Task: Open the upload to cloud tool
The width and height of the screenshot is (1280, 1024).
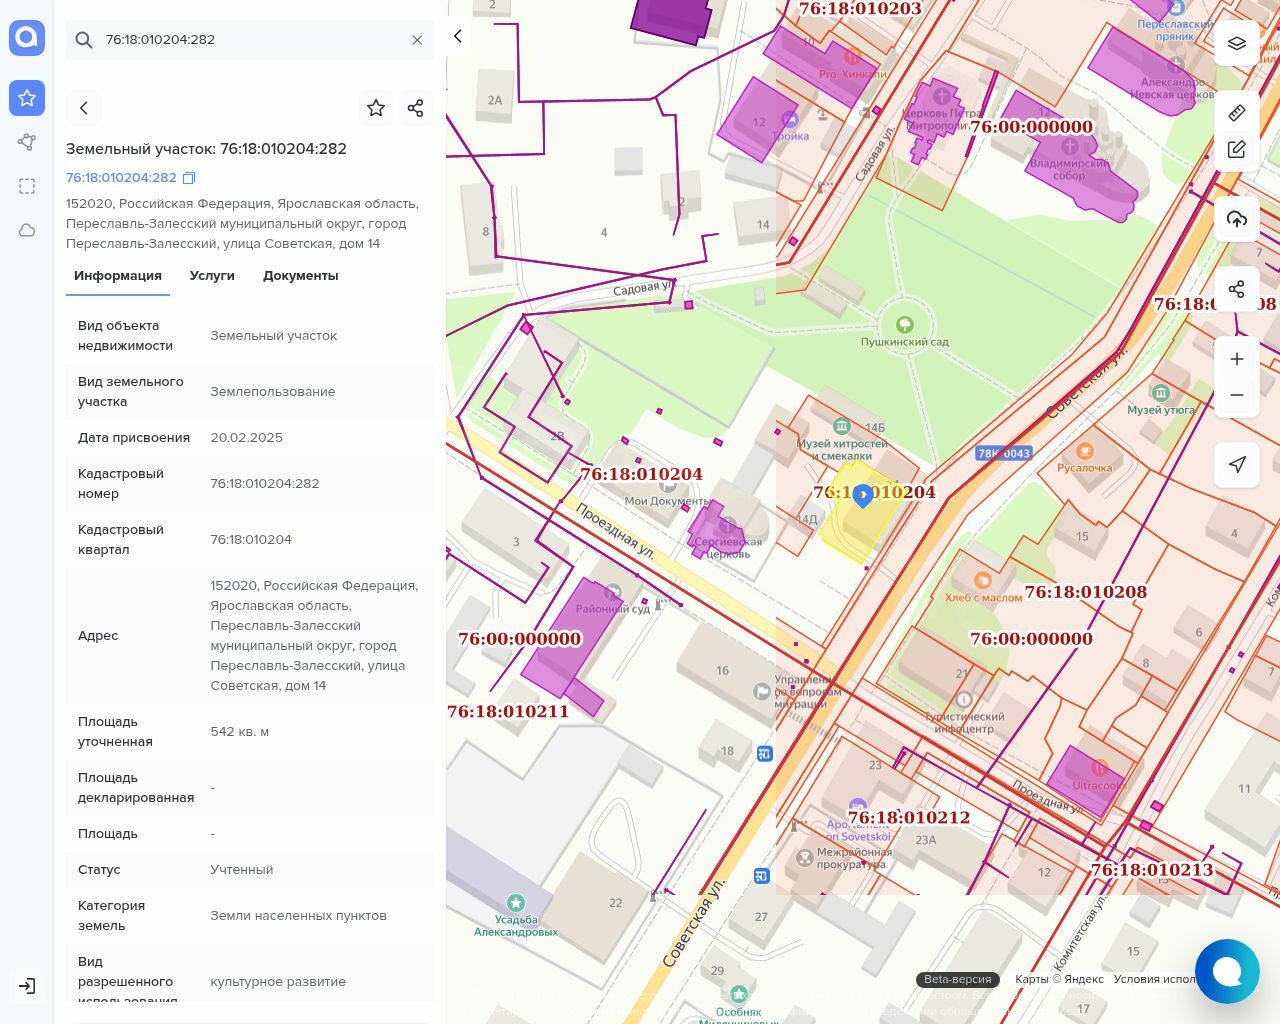Action: tap(1237, 219)
